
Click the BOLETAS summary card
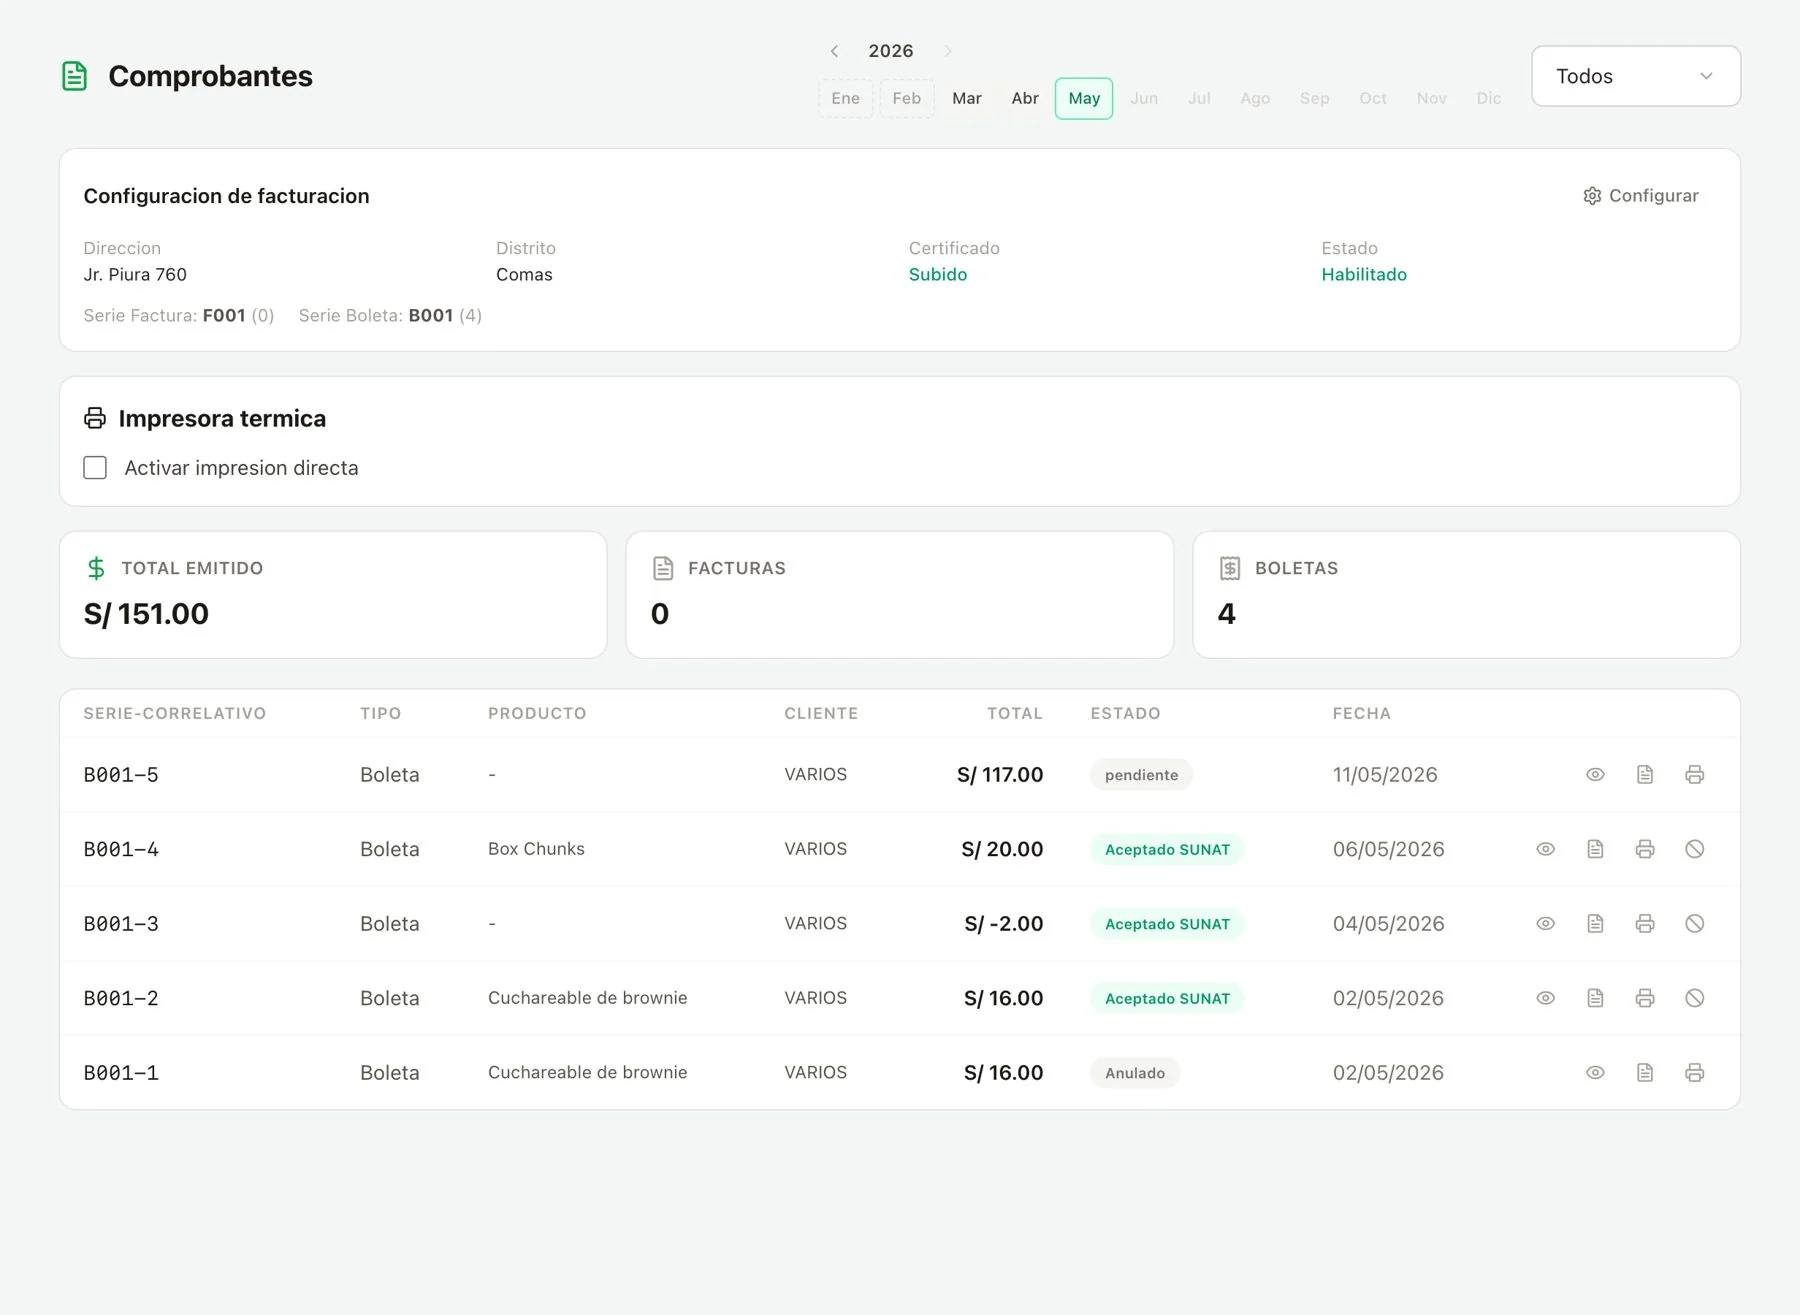(1467, 595)
